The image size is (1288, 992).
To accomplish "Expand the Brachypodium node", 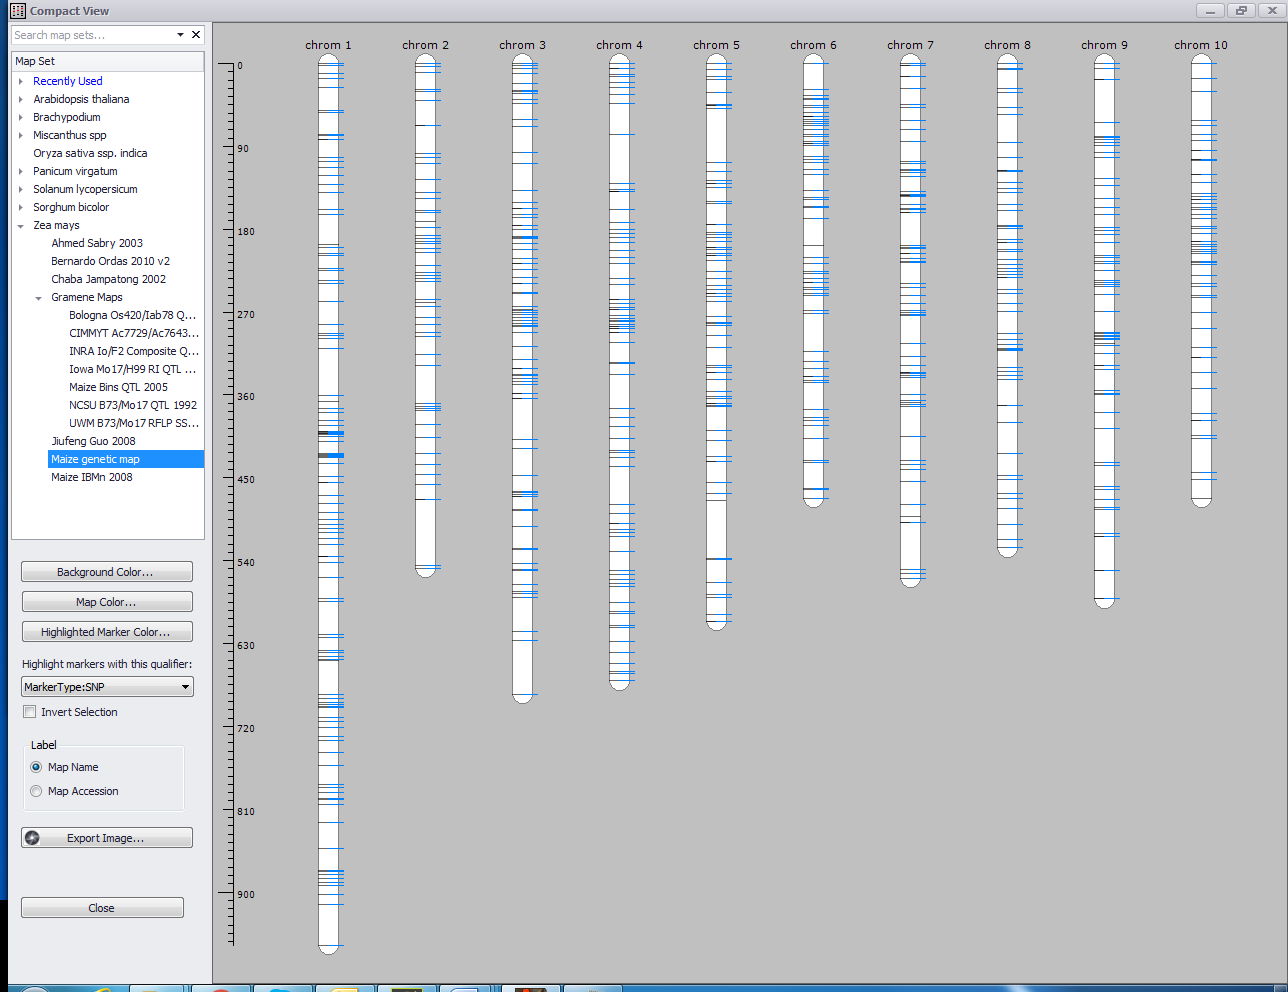I will pos(21,117).
